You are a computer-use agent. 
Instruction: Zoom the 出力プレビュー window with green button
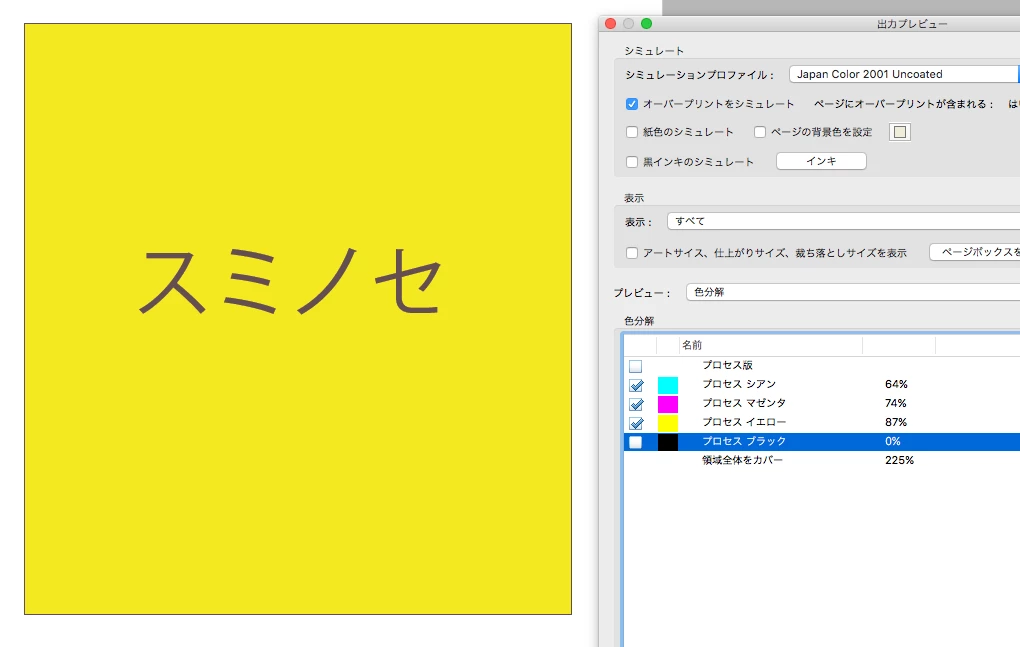(646, 24)
